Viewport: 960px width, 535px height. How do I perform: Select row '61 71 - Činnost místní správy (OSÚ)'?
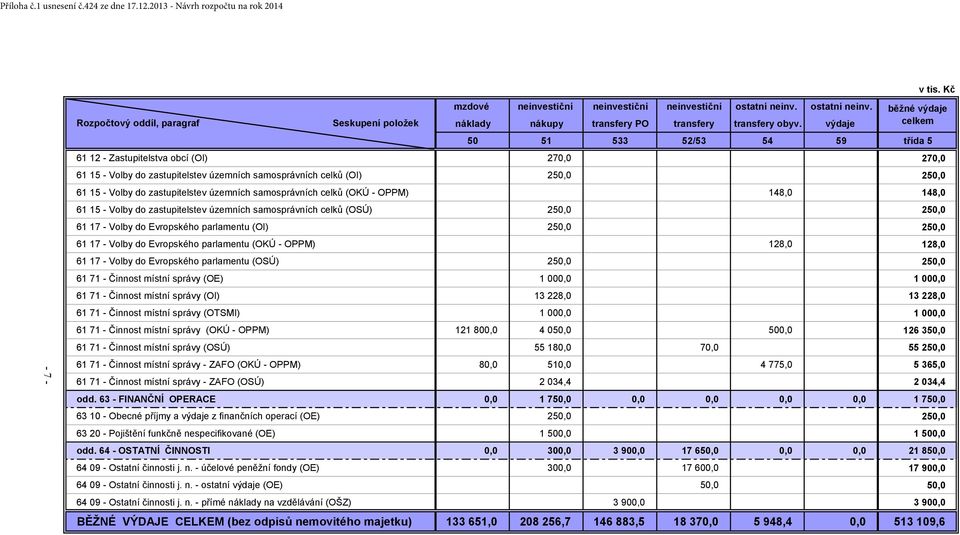click(x=510, y=347)
